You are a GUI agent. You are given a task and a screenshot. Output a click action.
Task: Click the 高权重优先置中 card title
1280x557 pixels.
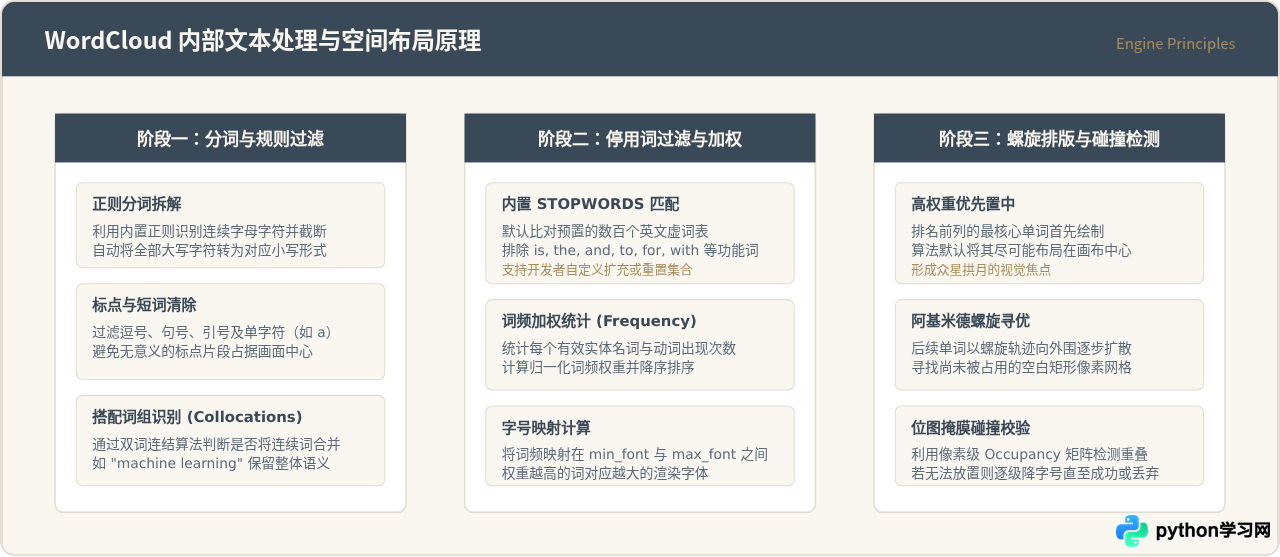point(962,204)
